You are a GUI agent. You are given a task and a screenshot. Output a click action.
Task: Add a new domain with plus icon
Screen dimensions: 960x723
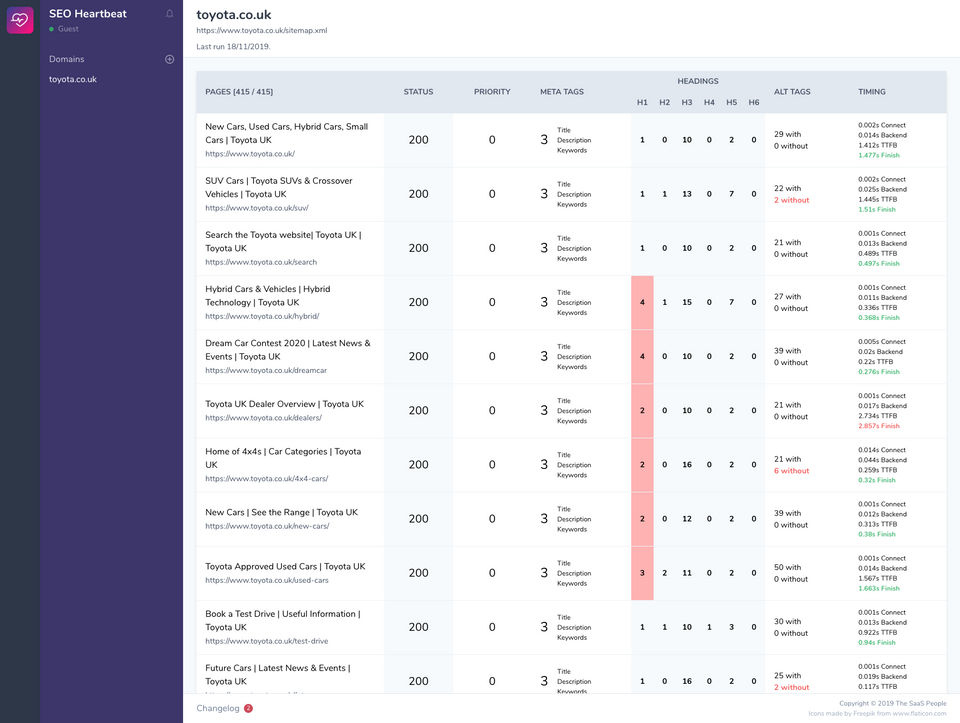(x=170, y=59)
